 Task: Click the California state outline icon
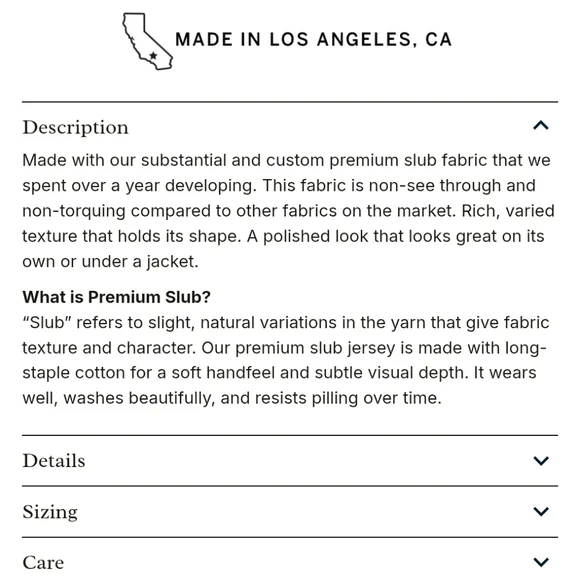tap(148, 42)
